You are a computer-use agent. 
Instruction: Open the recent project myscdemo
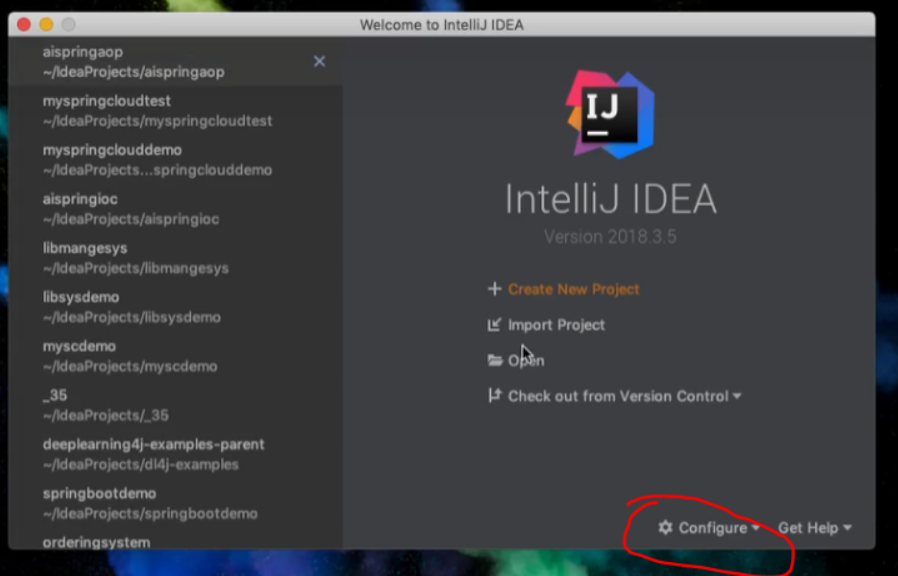coord(176,356)
